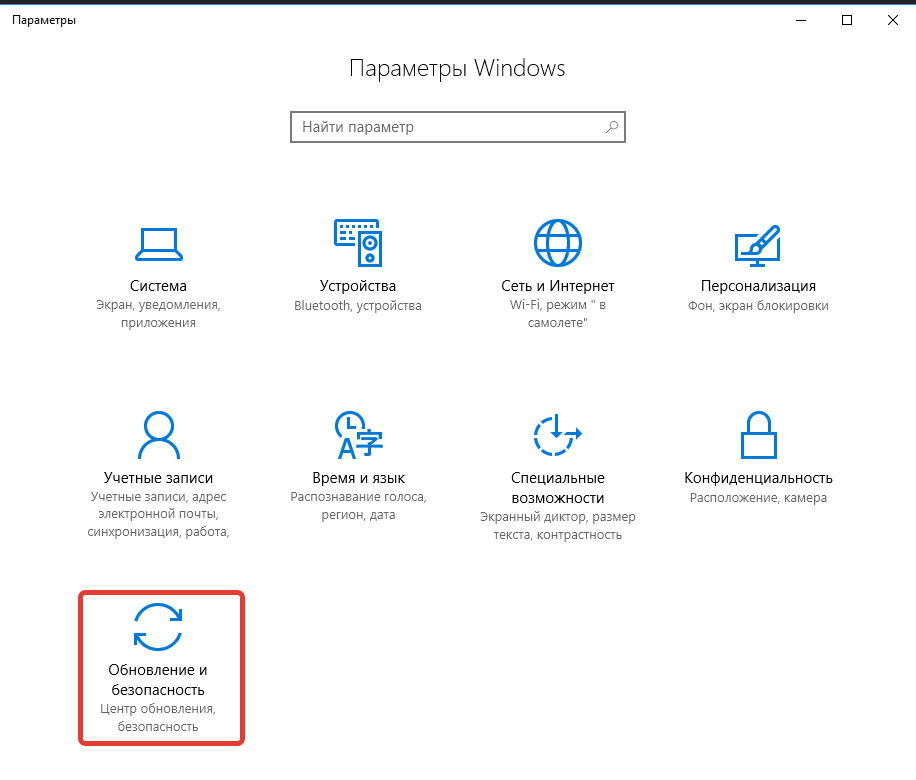Viewport: 916px width, 780px height.
Task: Open the Устройства keyboard and speaker icon
Action: coord(358,242)
